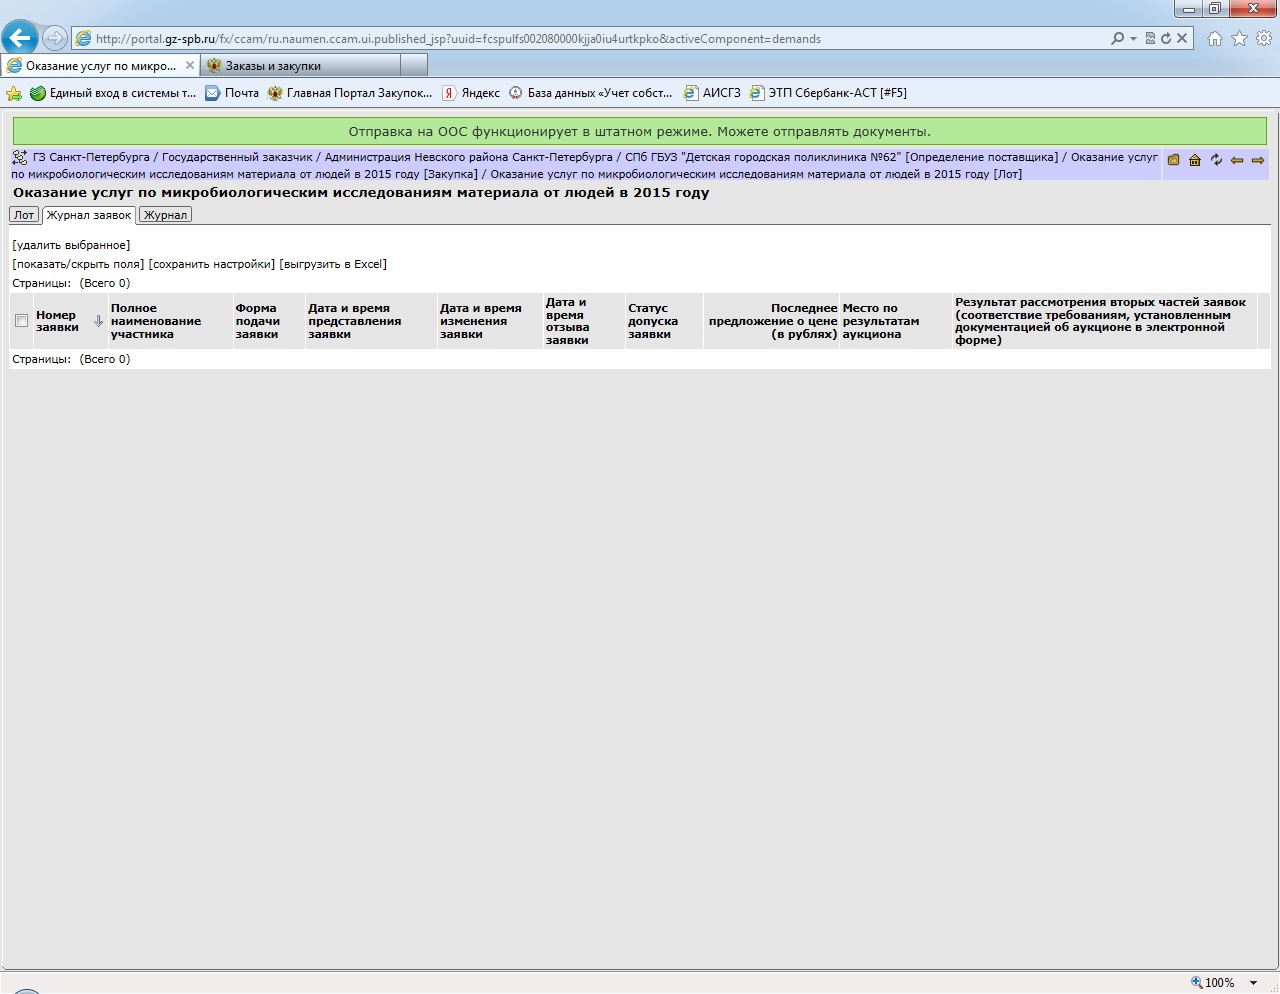The width and height of the screenshot is (1280, 994).
Task: Click the показать/скрыть поля link
Action: coord(78,264)
